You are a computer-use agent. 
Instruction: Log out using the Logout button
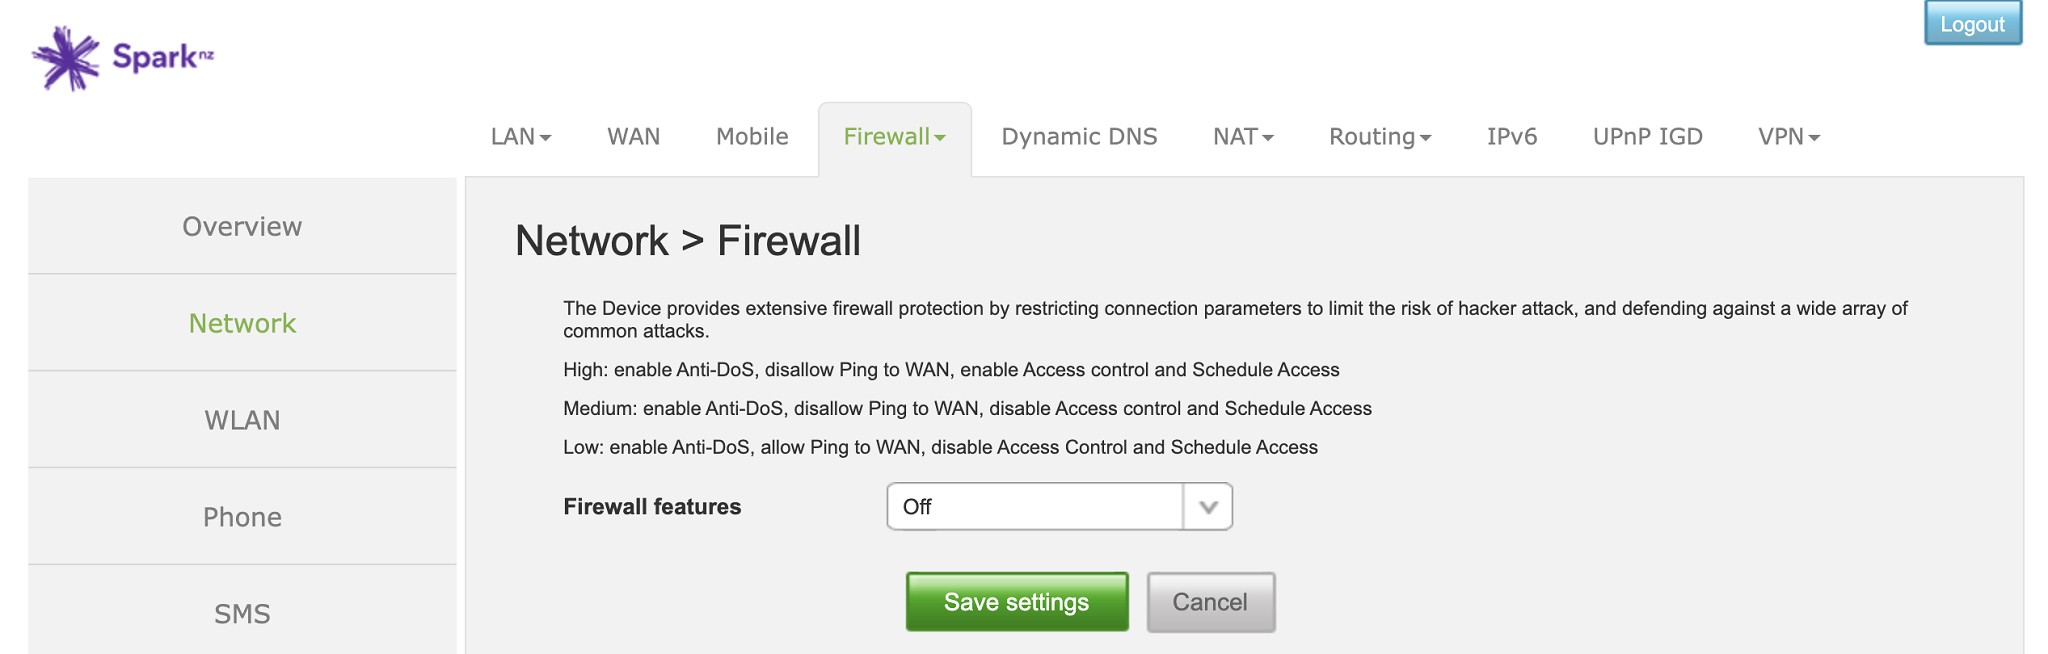[x=1972, y=24]
